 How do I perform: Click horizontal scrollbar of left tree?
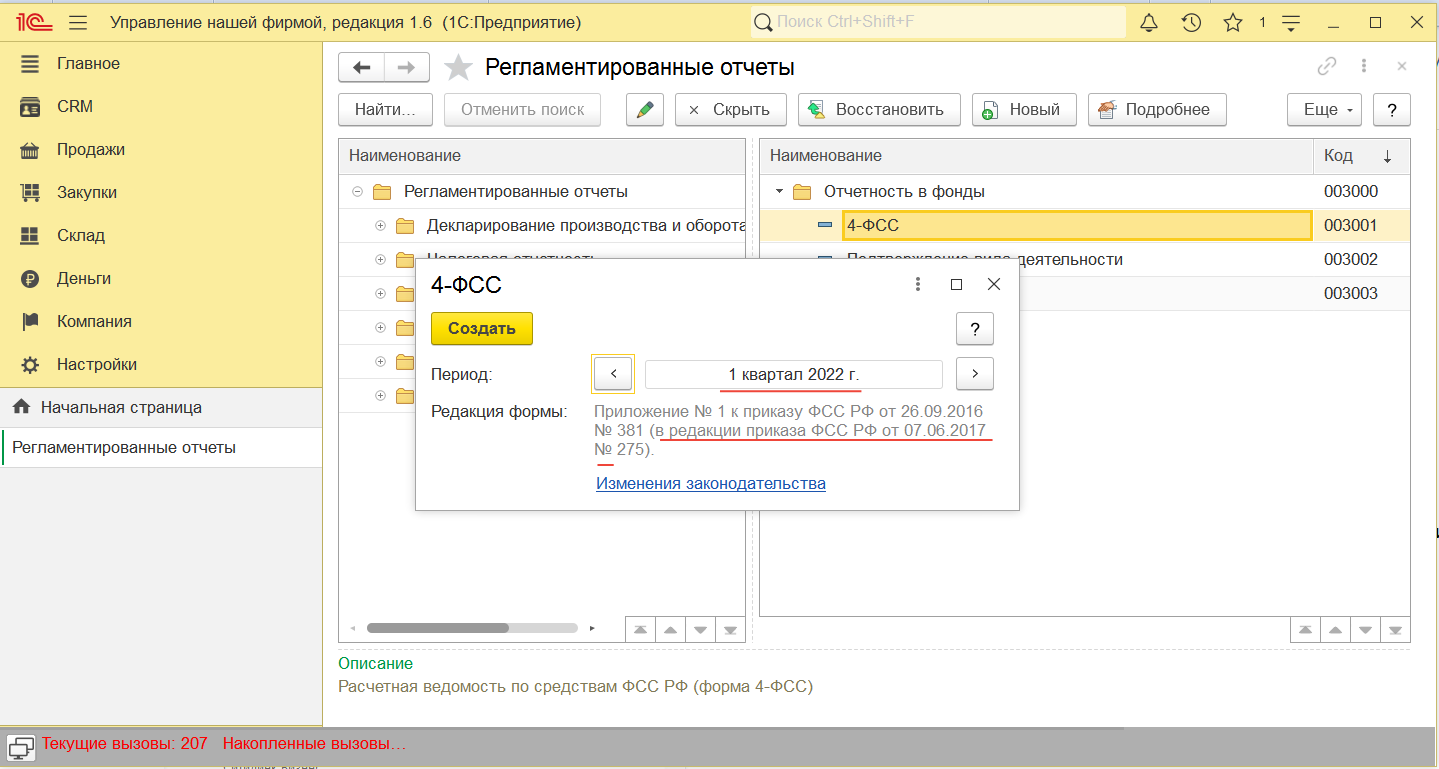[x=472, y=628]
